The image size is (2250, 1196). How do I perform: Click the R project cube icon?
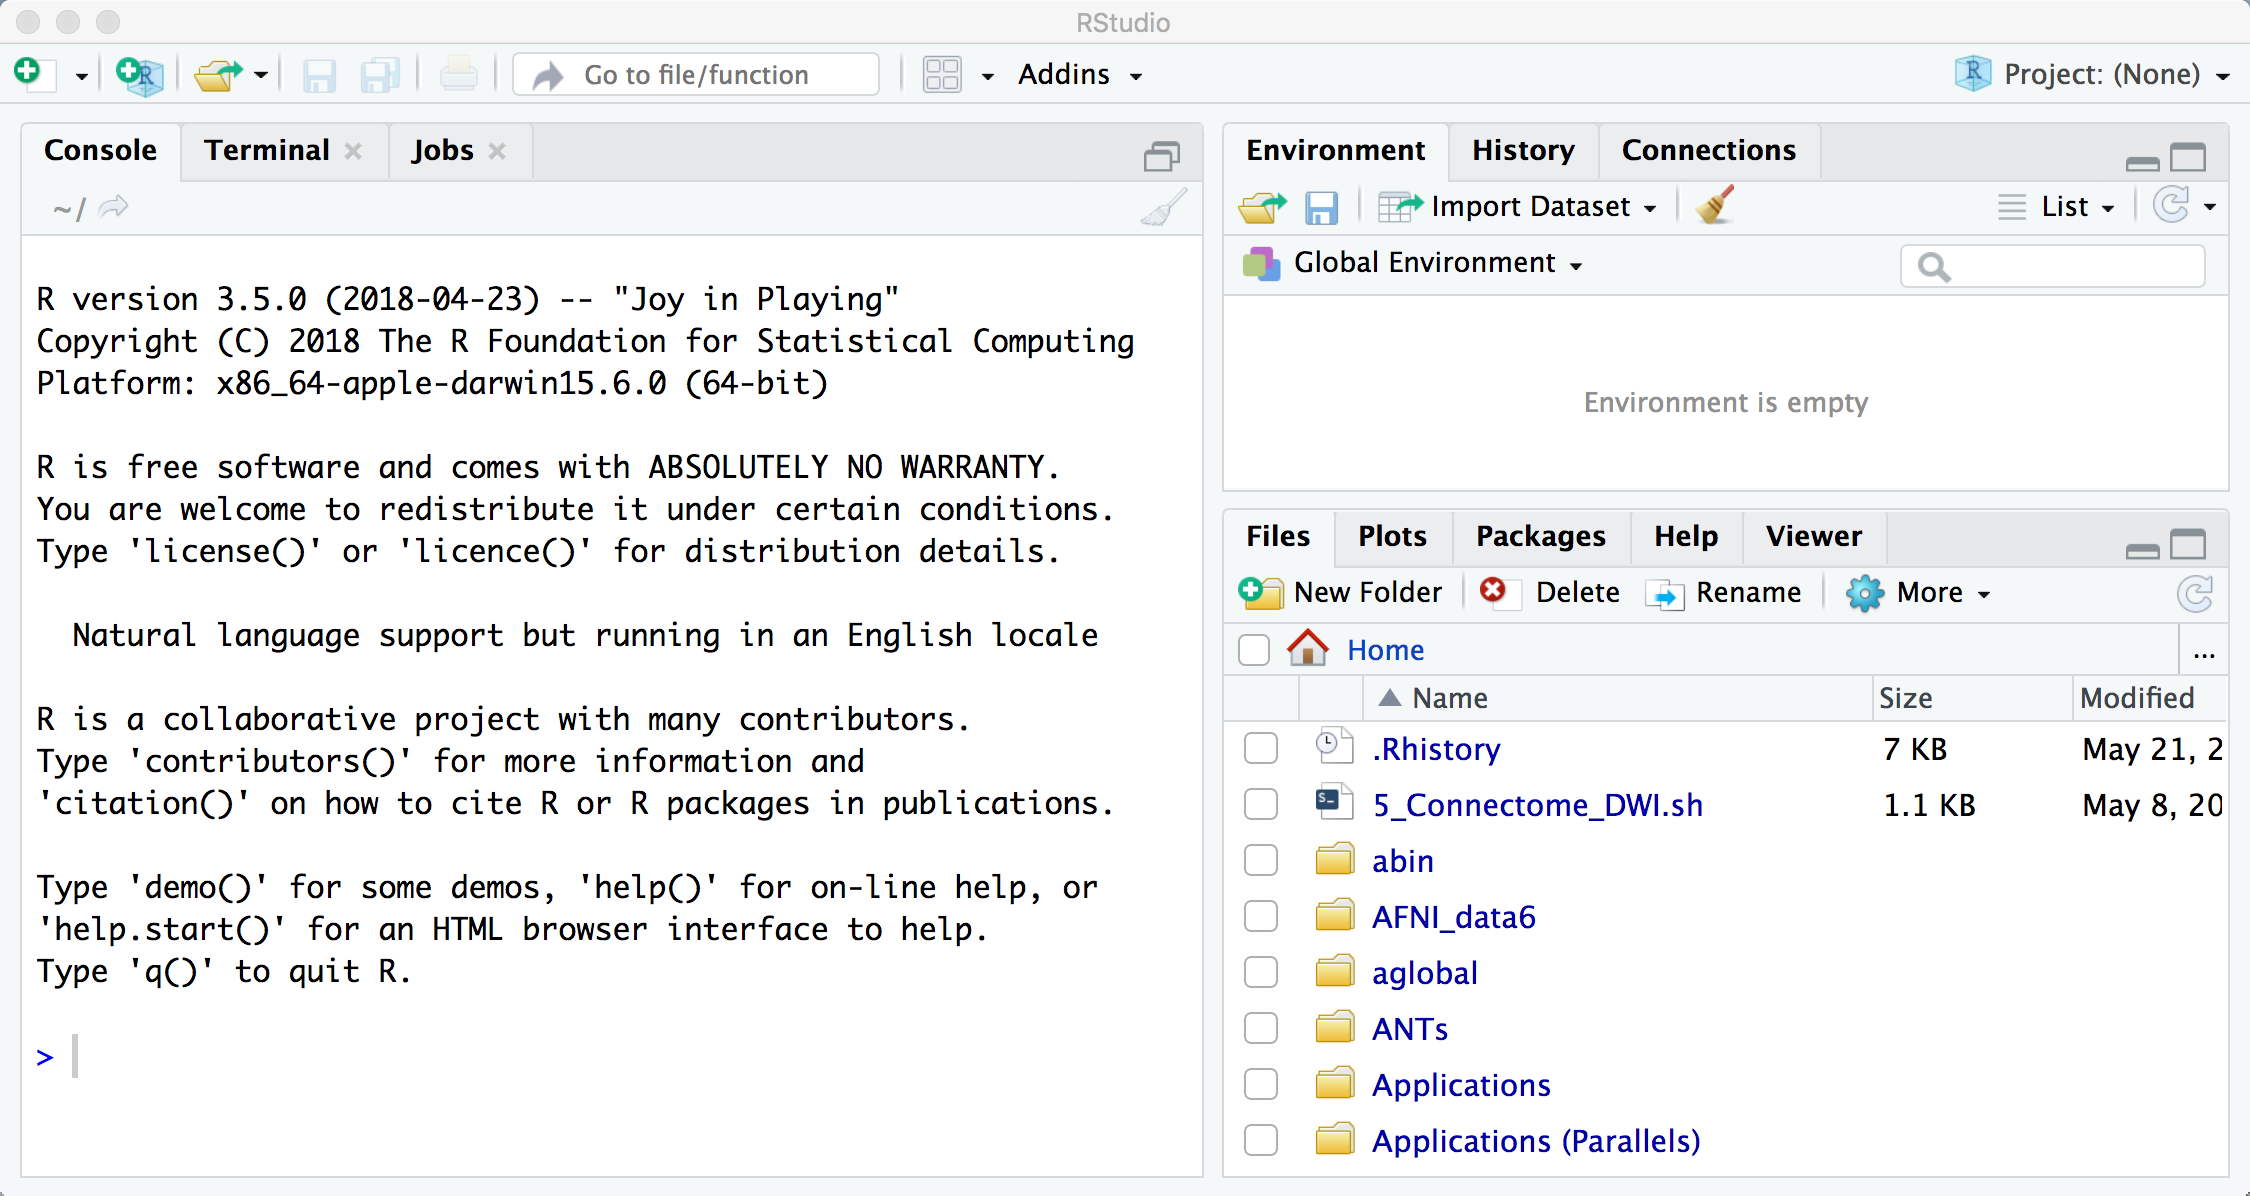click(1972, 74)
